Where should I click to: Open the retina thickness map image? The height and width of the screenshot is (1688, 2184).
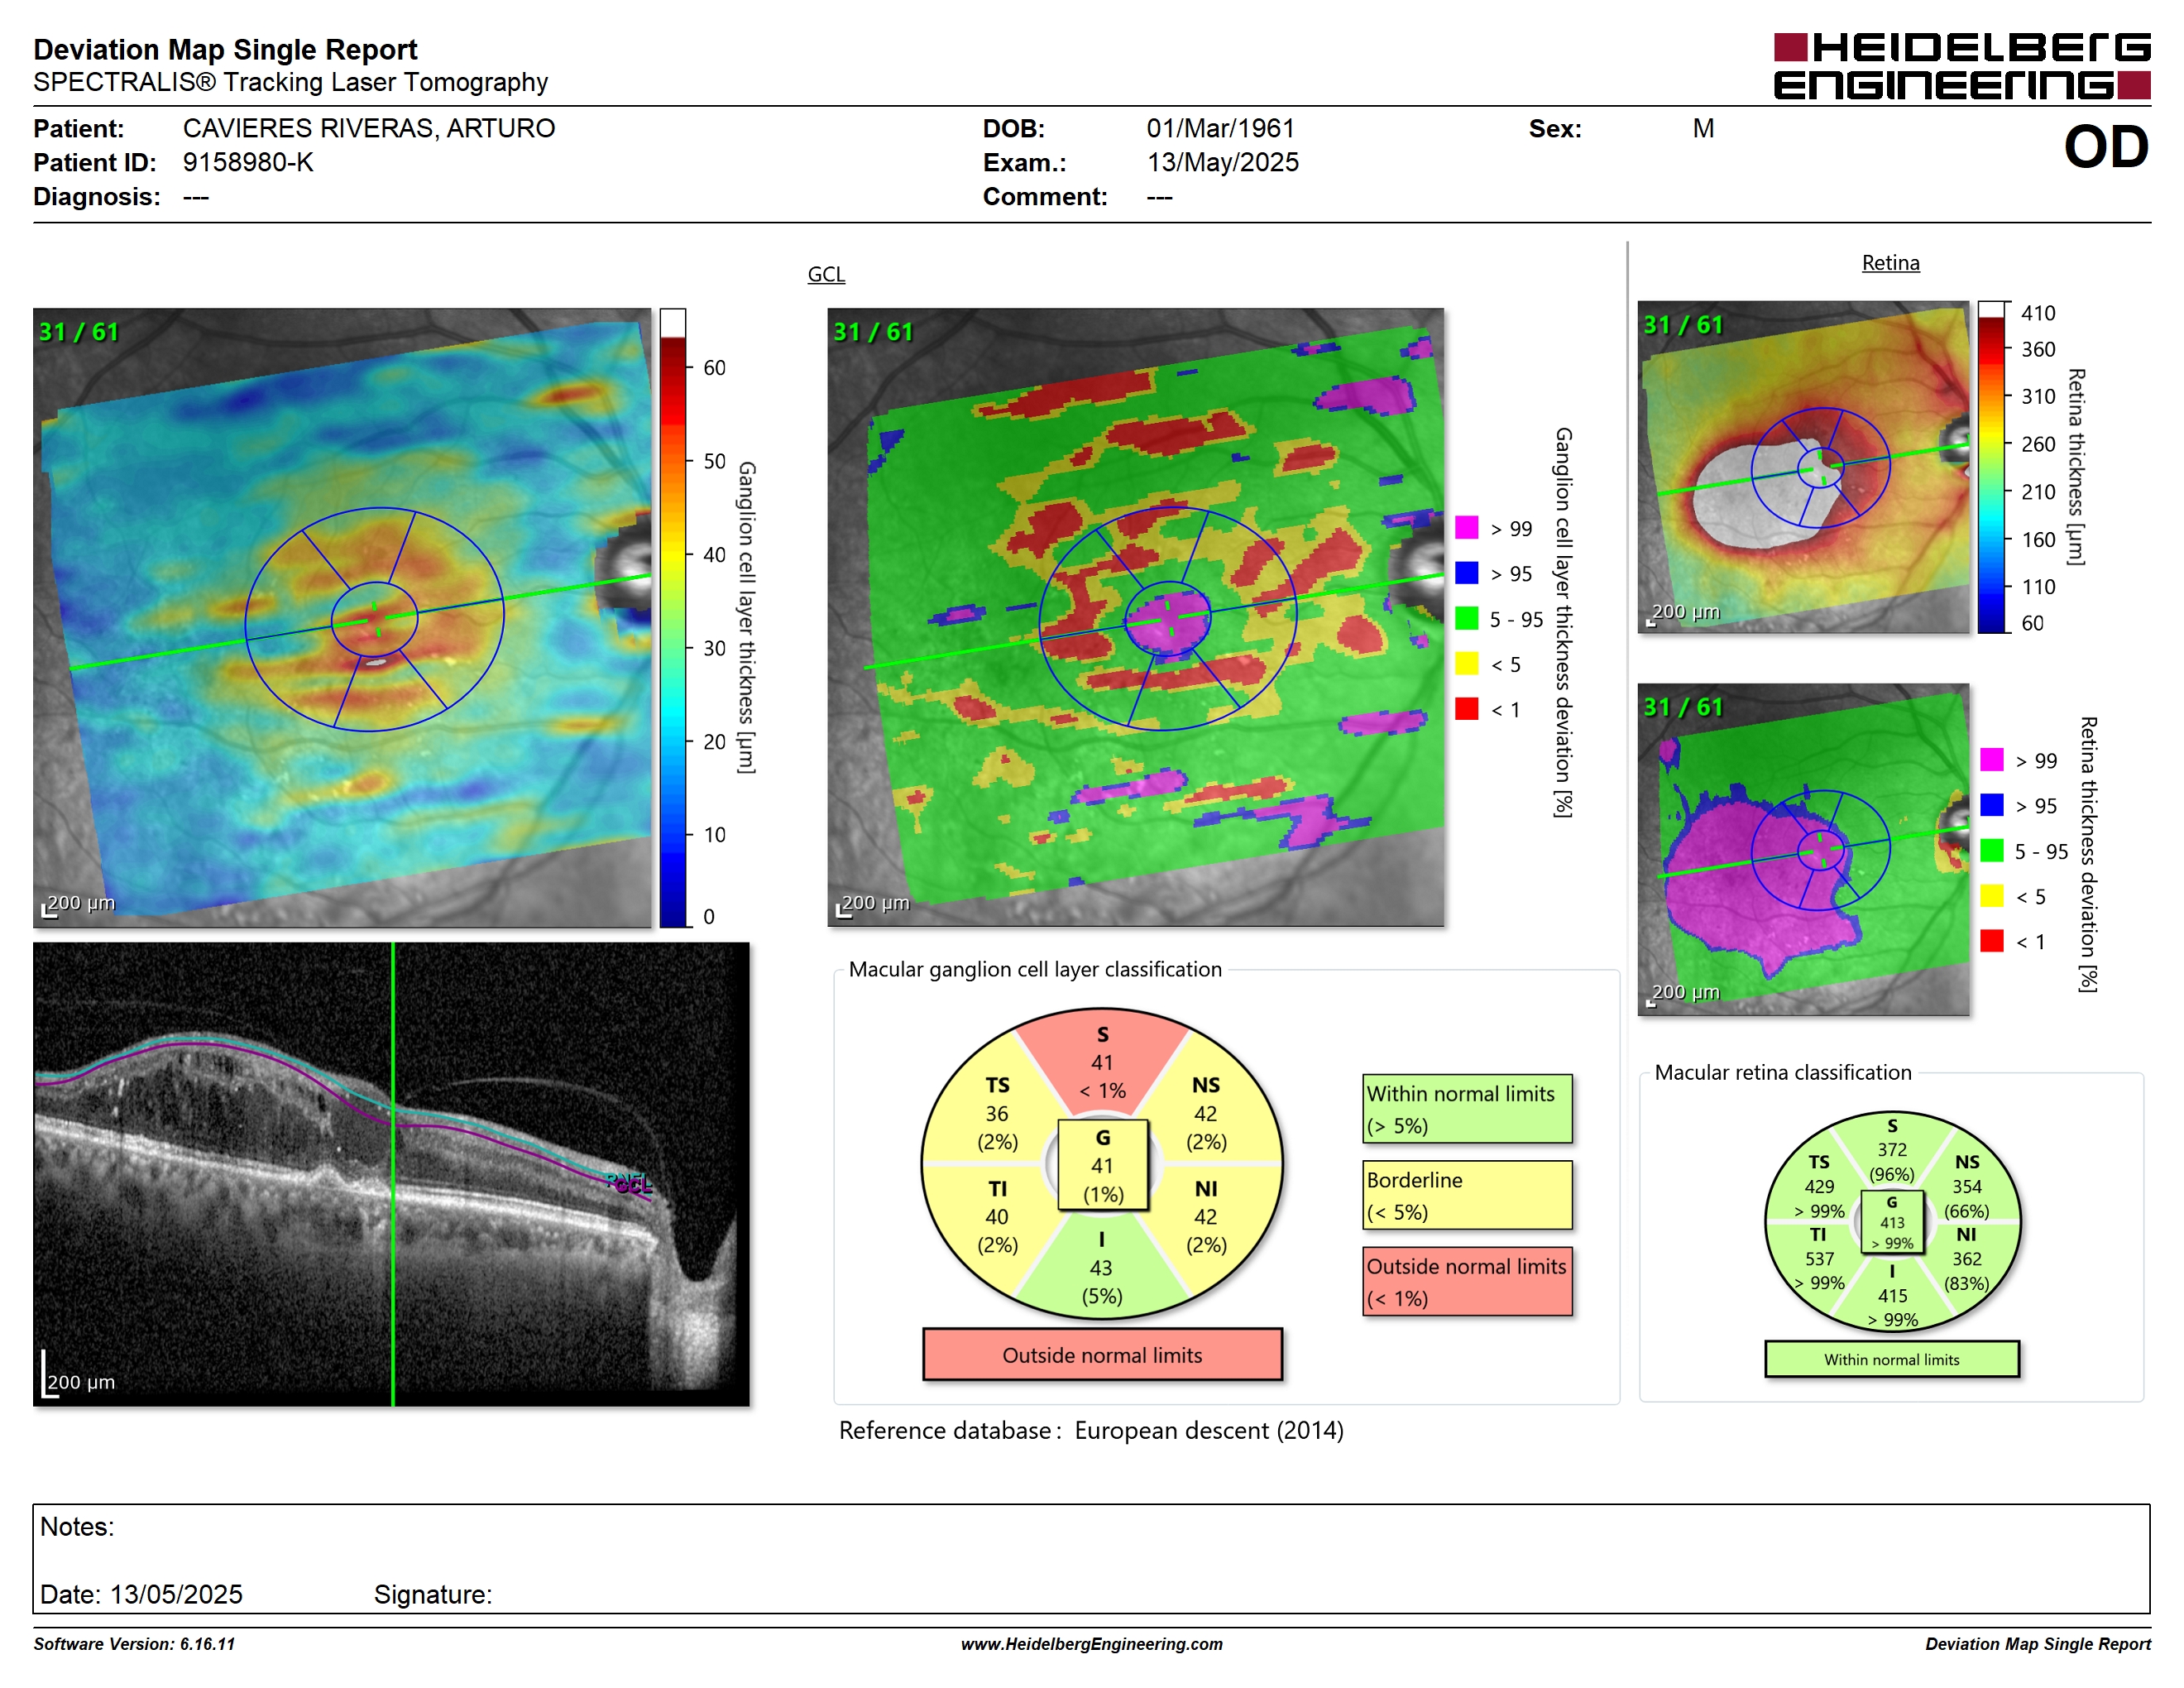tap(1803, 467)
